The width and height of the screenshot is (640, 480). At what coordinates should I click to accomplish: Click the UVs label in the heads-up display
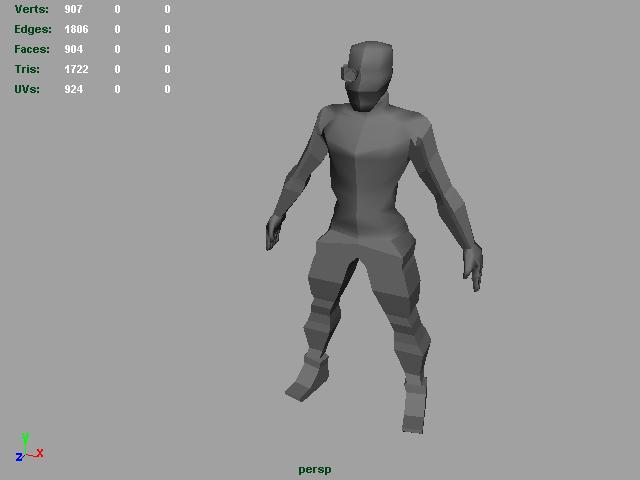click(x=27, y=89)
